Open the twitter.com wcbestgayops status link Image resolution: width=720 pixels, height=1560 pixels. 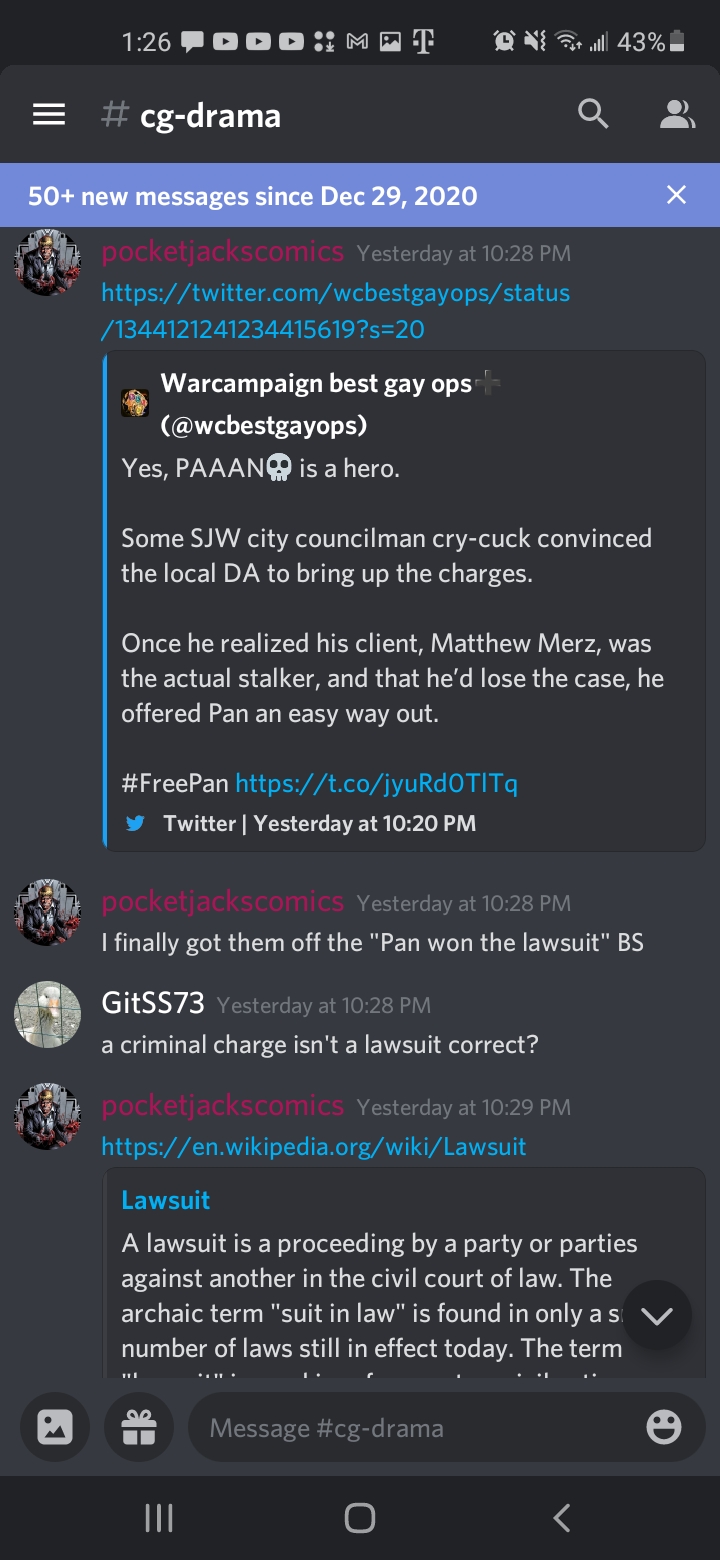point(336,310)
